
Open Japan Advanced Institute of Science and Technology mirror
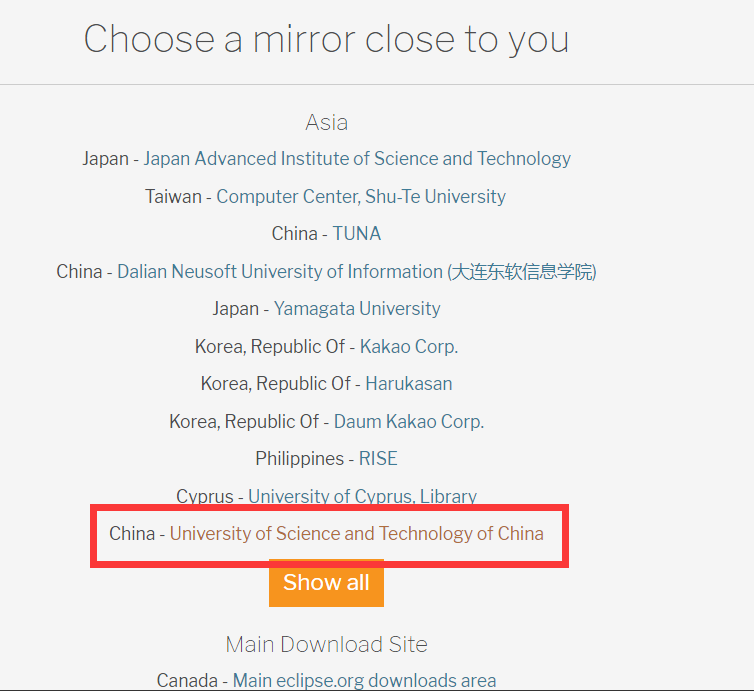point(357,159)
